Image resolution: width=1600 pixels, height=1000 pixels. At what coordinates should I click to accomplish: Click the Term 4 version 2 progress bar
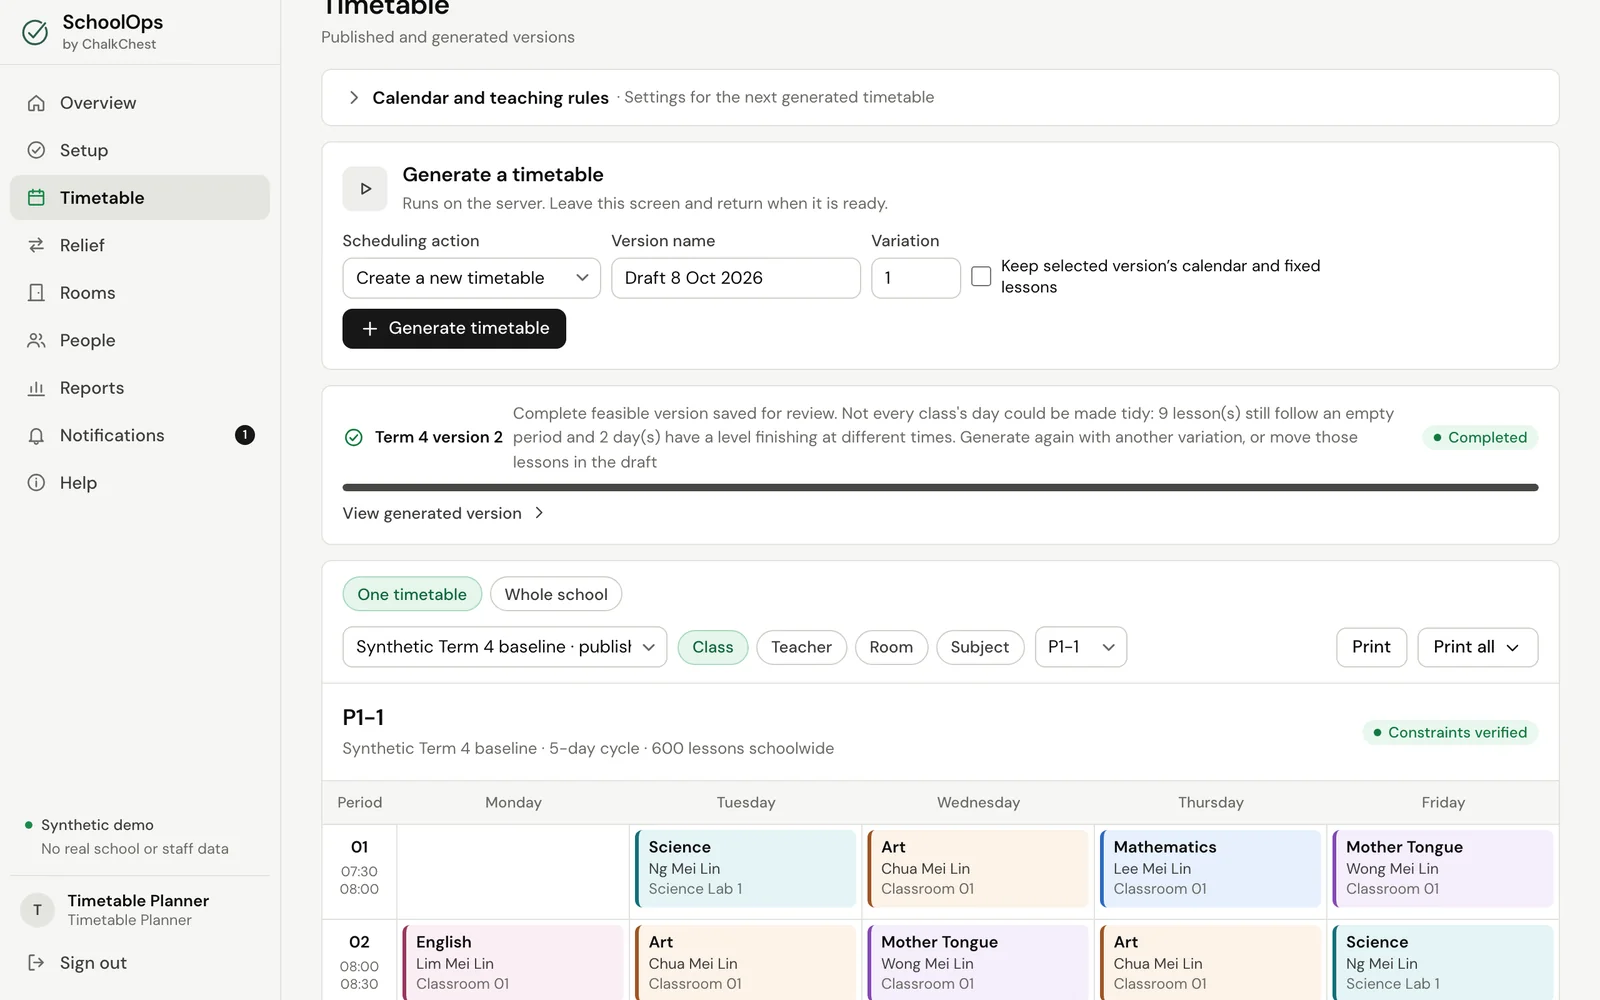tap(940, 488)
